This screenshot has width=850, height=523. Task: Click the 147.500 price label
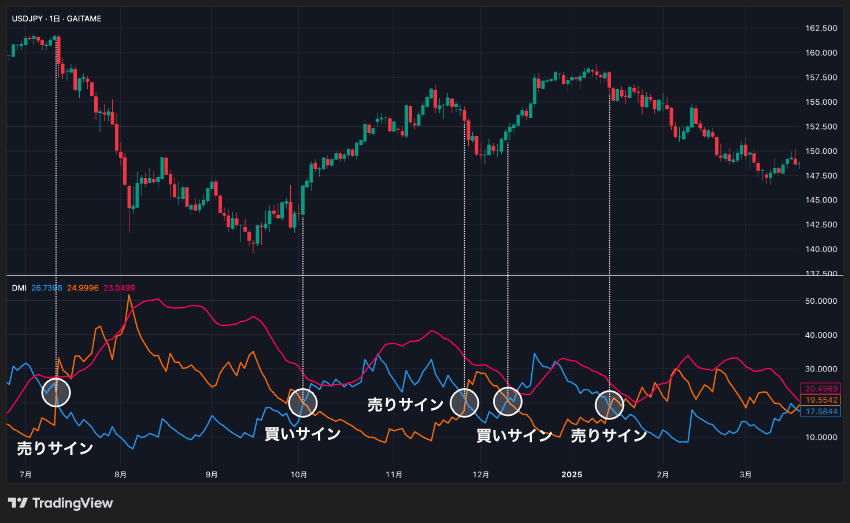point(821,176)
